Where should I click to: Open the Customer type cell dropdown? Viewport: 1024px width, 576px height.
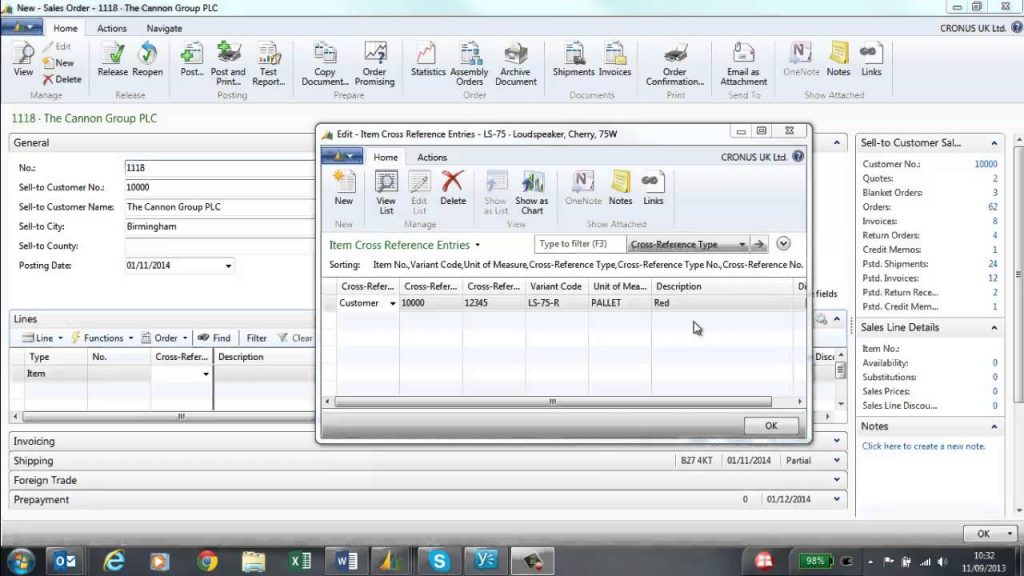[392, 303]
